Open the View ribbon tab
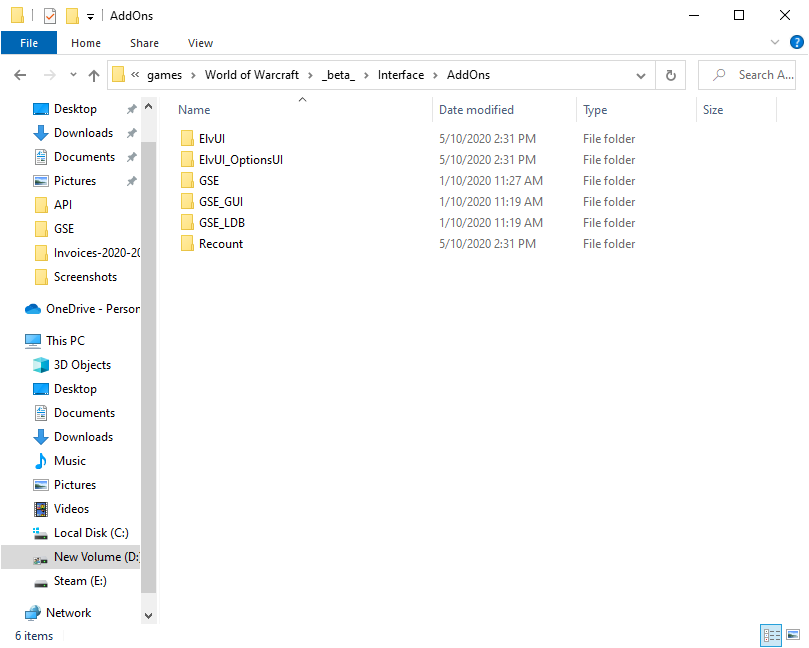 (x=200, y=43)
